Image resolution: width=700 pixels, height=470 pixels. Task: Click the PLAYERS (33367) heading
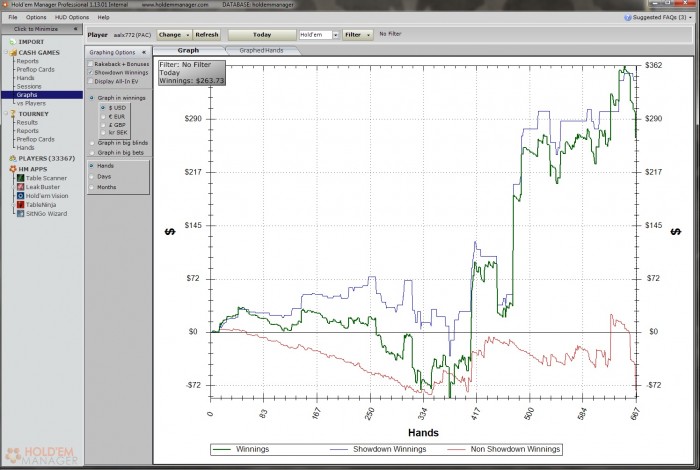47,158
